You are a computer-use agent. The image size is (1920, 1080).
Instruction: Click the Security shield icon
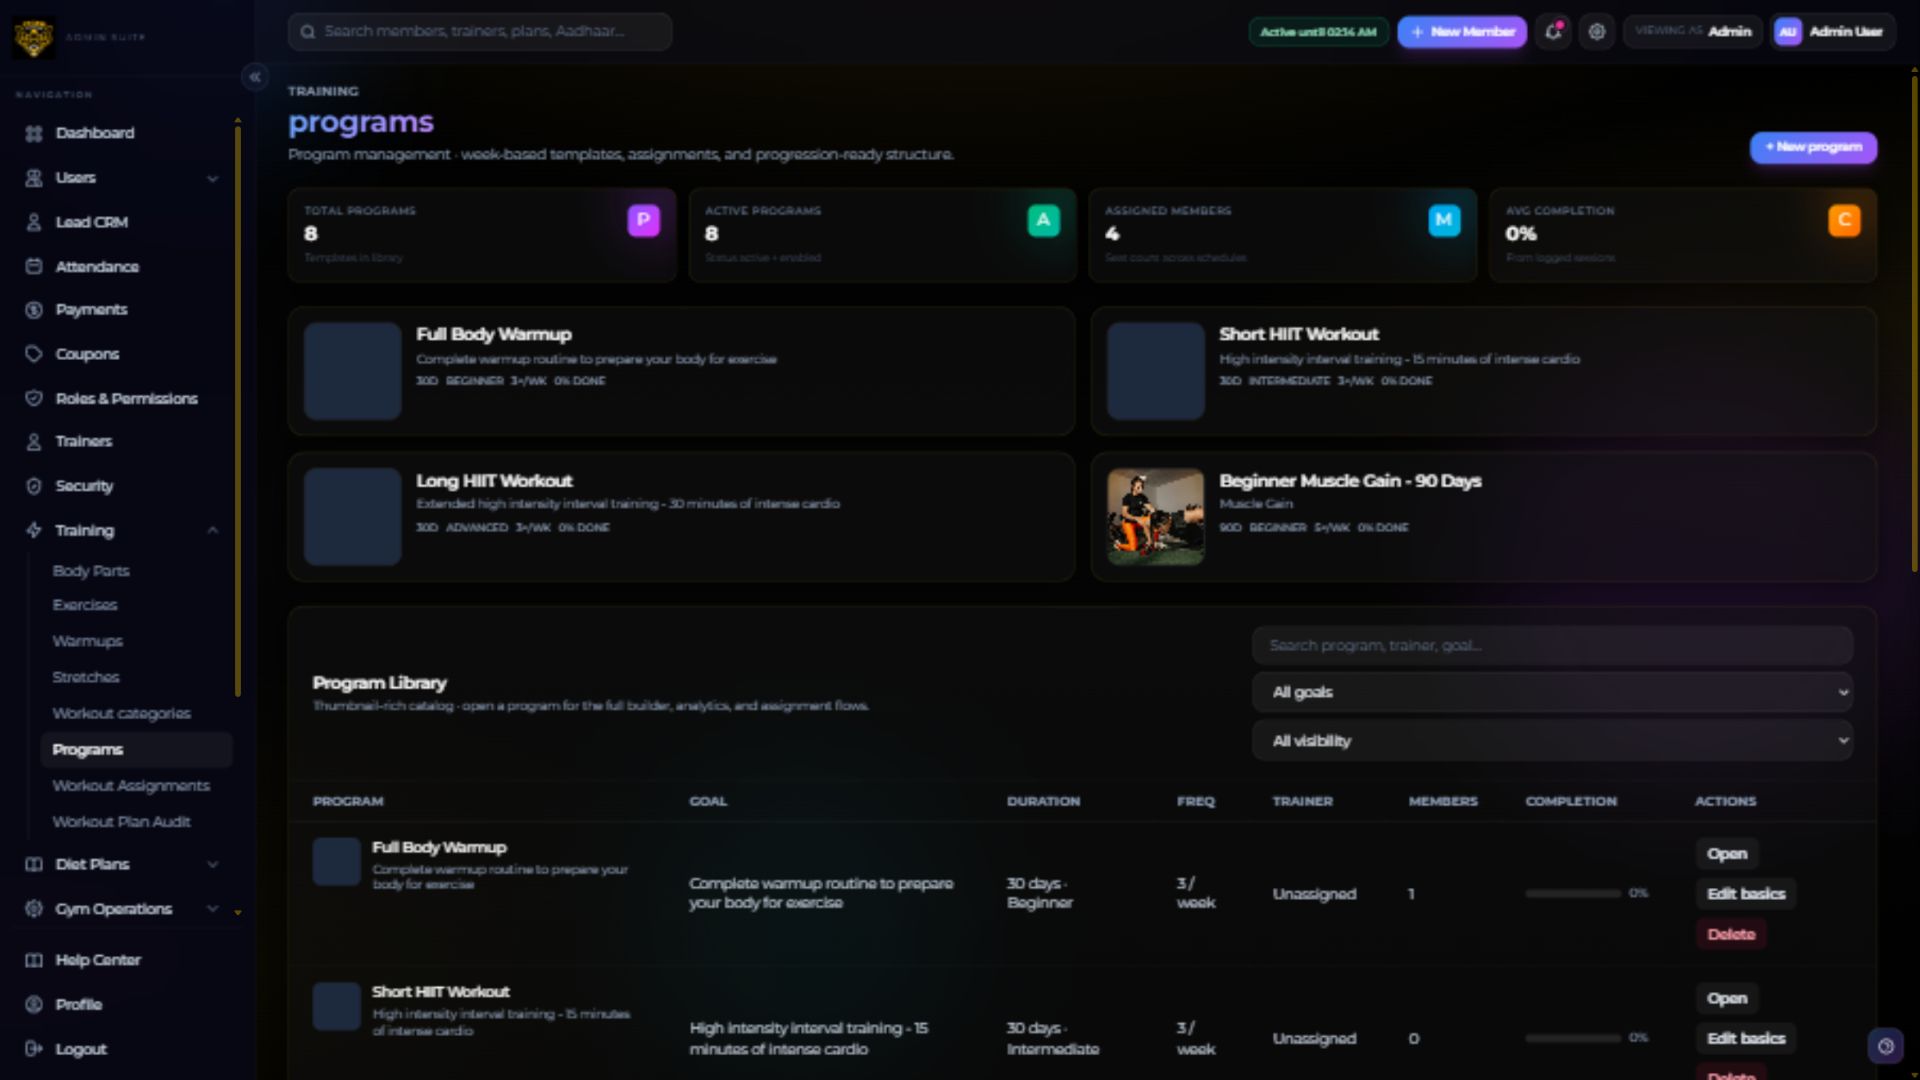click(34, 486)
